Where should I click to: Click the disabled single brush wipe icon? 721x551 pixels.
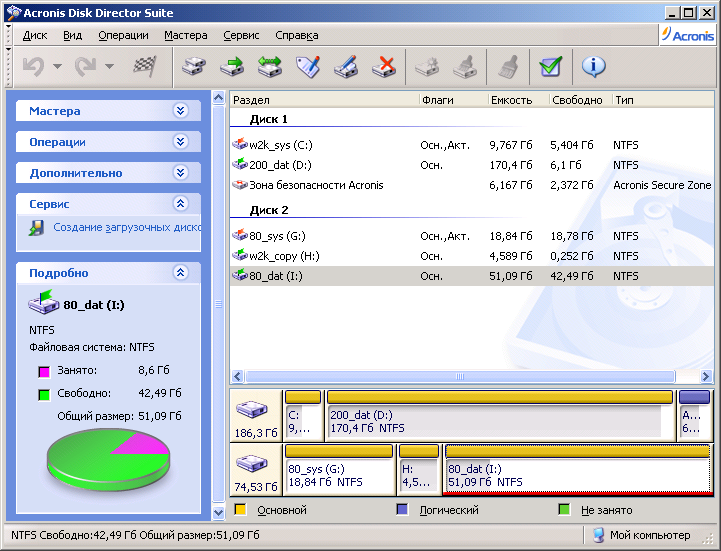509,67
